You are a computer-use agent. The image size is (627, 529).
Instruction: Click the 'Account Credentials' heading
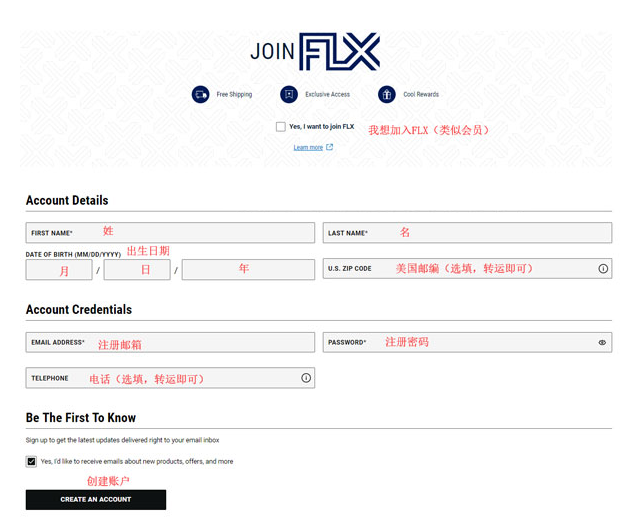[x=79, y=309]
